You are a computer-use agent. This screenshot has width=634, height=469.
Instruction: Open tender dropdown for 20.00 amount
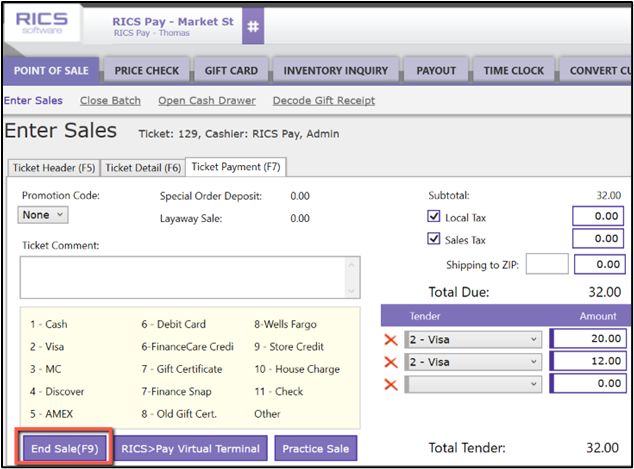[473, 339]
